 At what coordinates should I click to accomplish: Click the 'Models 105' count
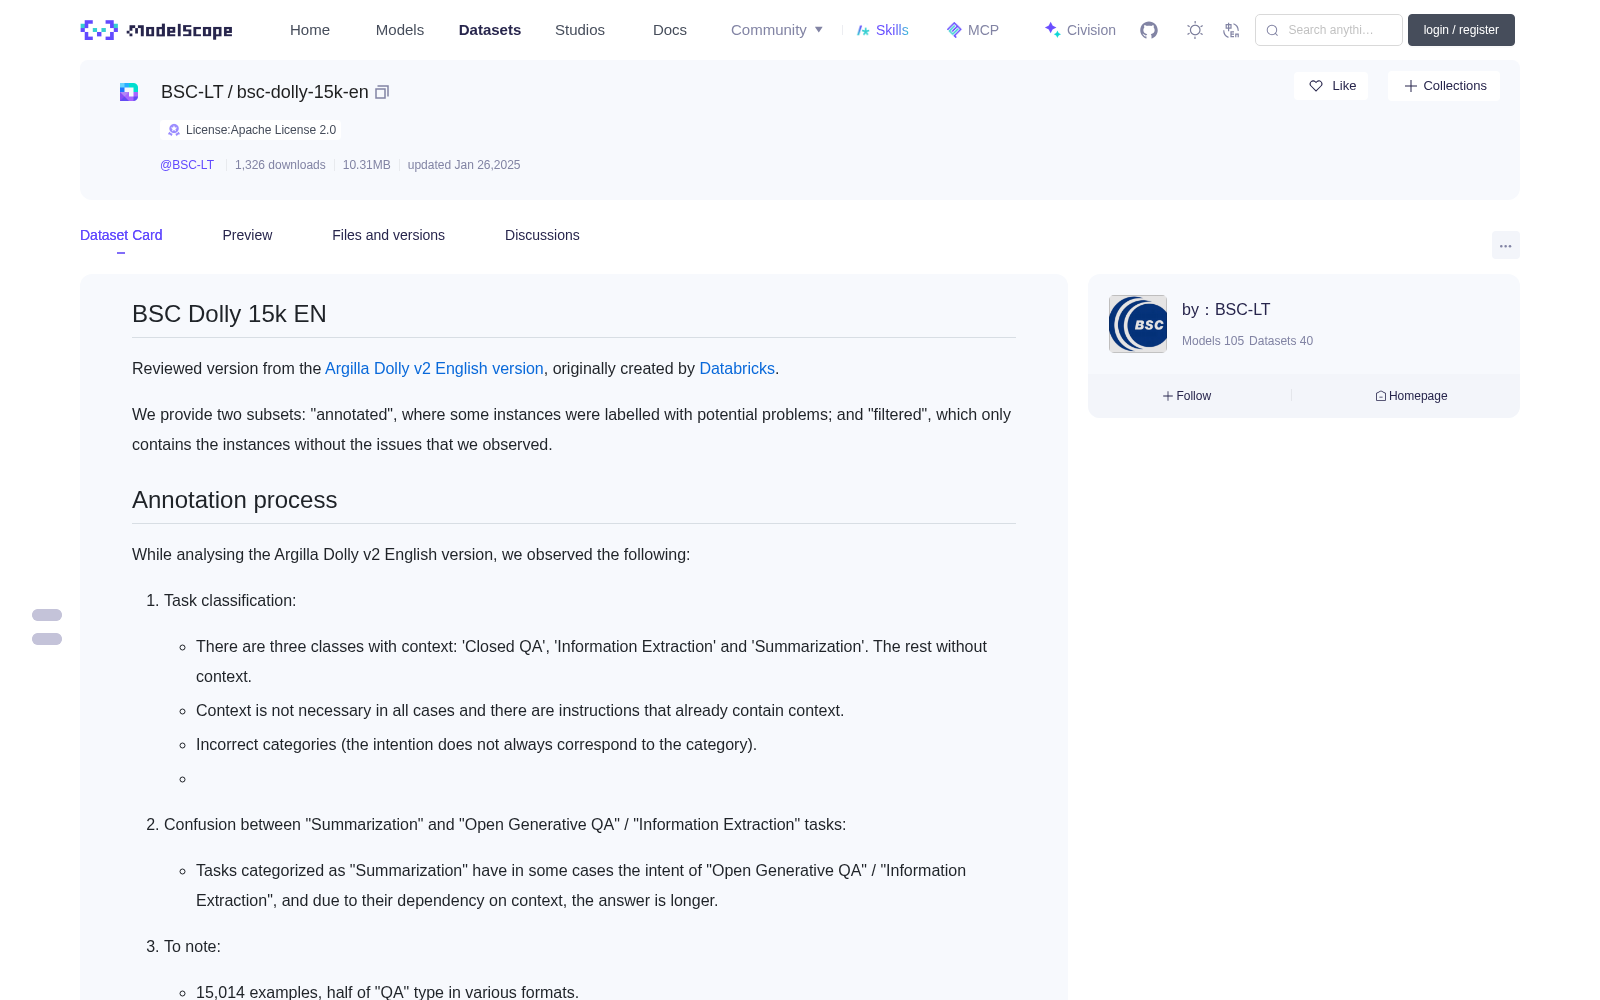point(1213,341)
